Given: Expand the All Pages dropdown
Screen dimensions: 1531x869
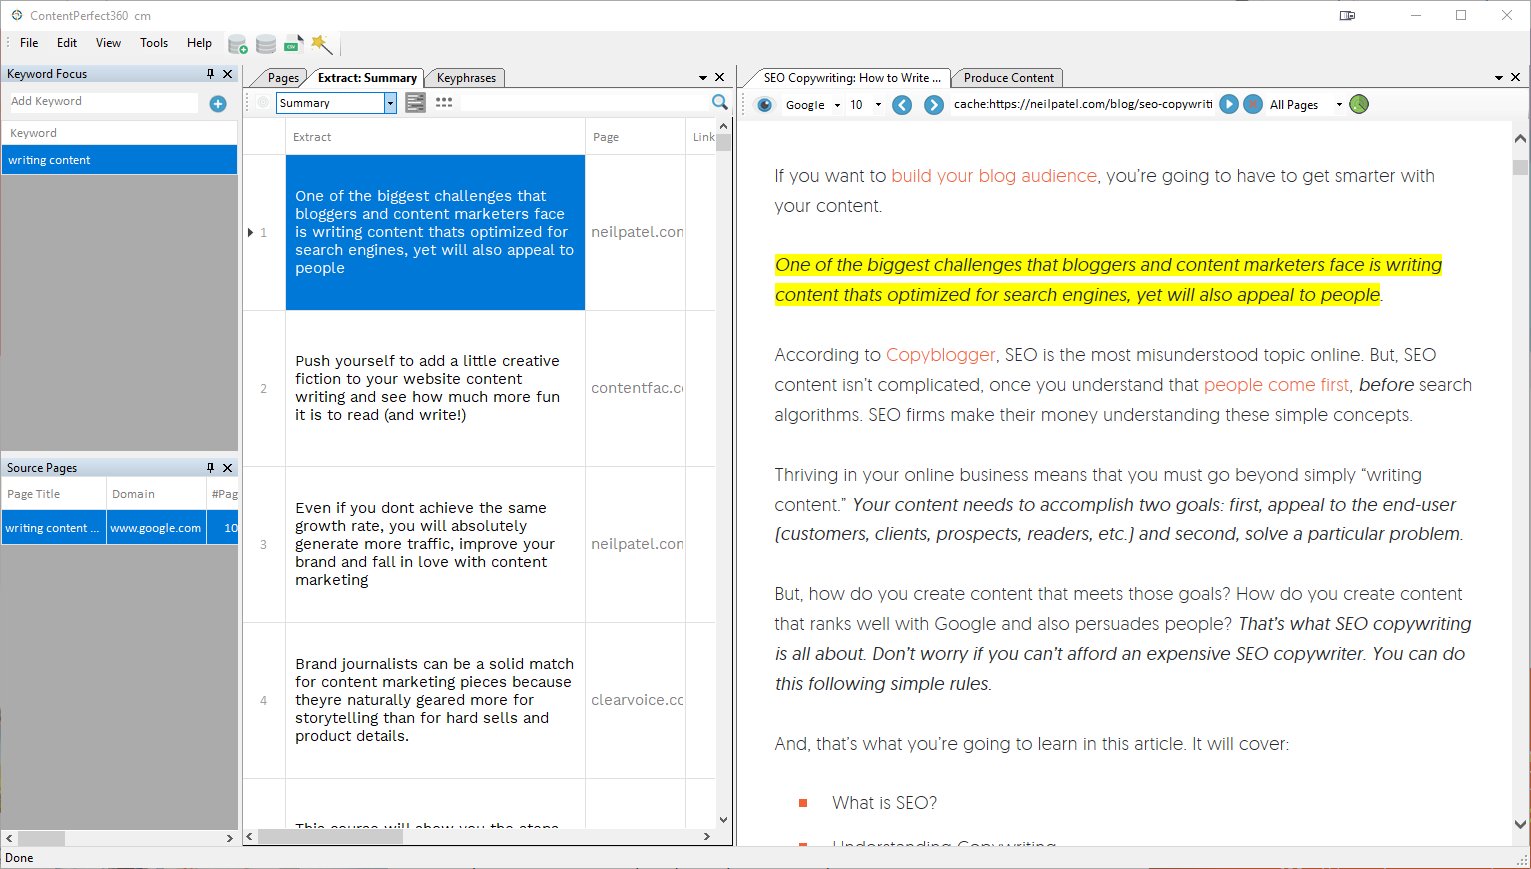Looking at the screenshot, I should pyautogui.click(x=1339, y=104).
